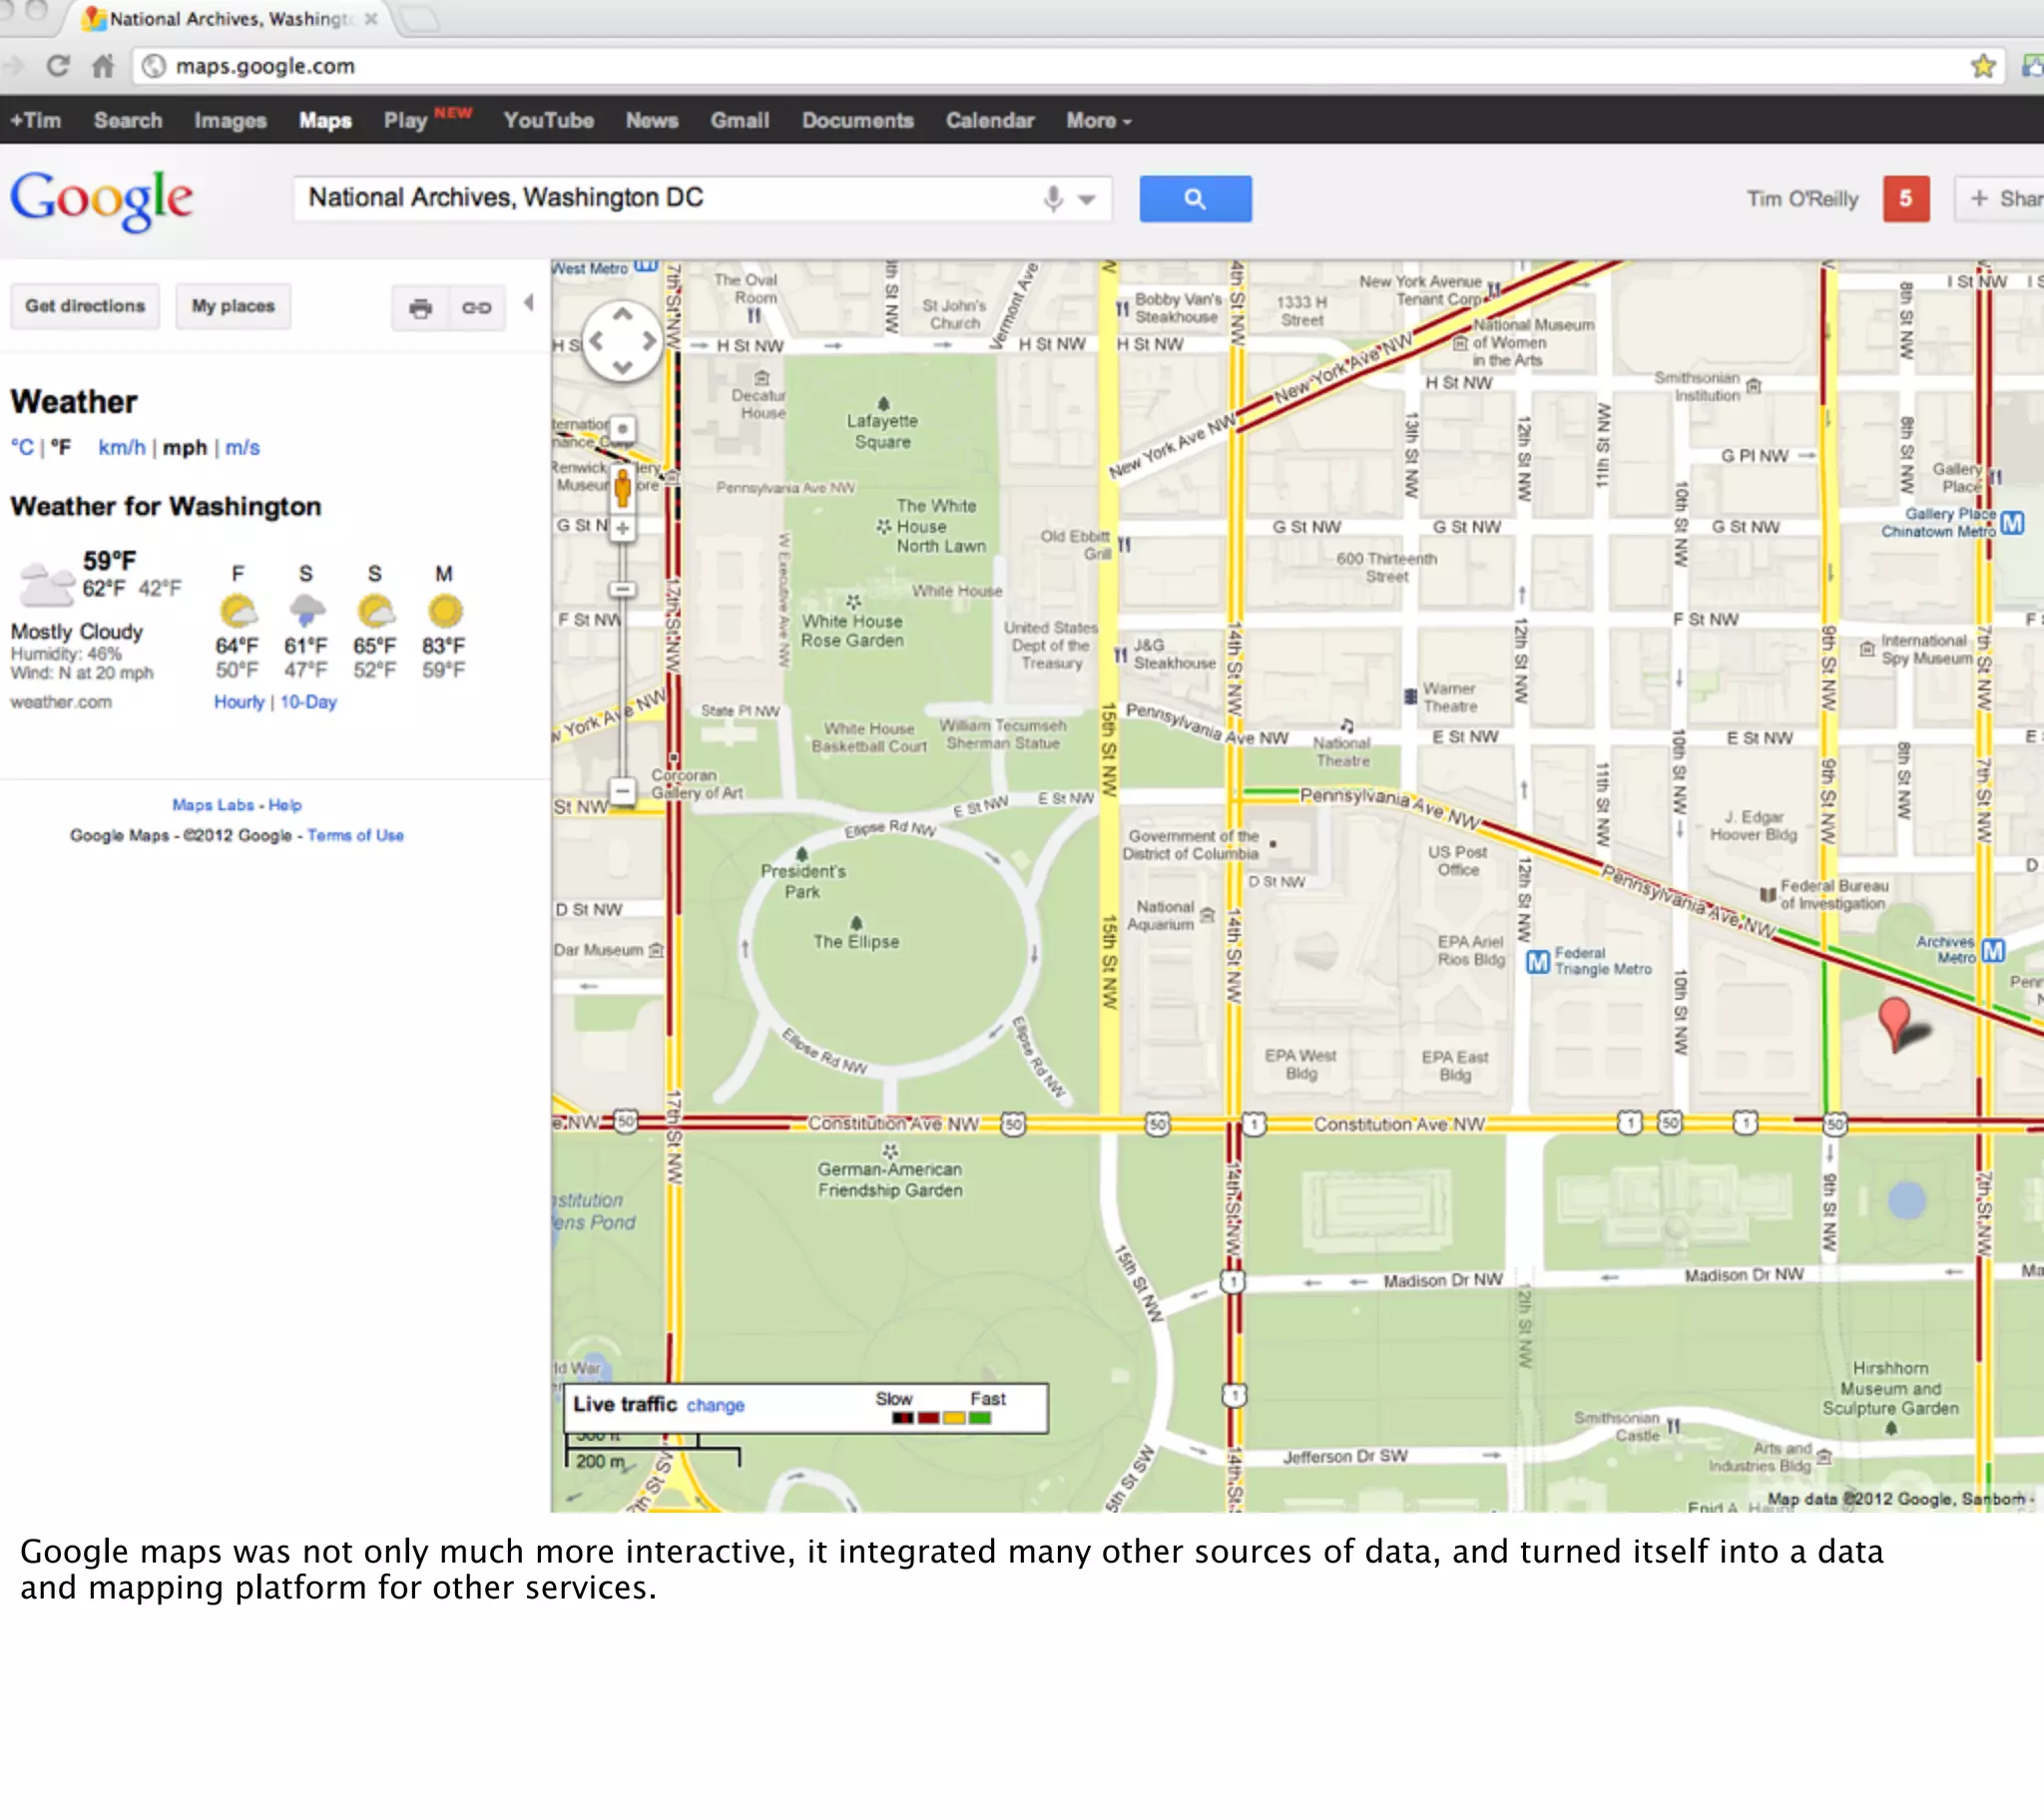Switch temperature to °F
The height and width of the screenshot is (1820, 2044).
(x=61, y=447)
